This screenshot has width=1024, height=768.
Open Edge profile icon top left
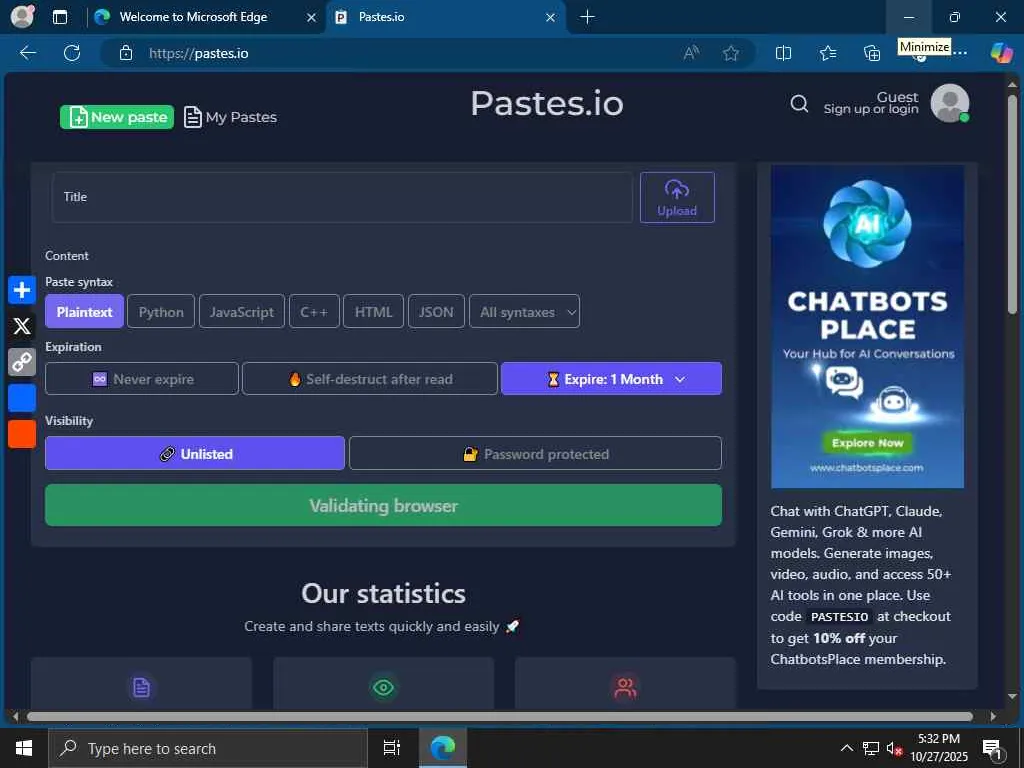pos(22,16)
